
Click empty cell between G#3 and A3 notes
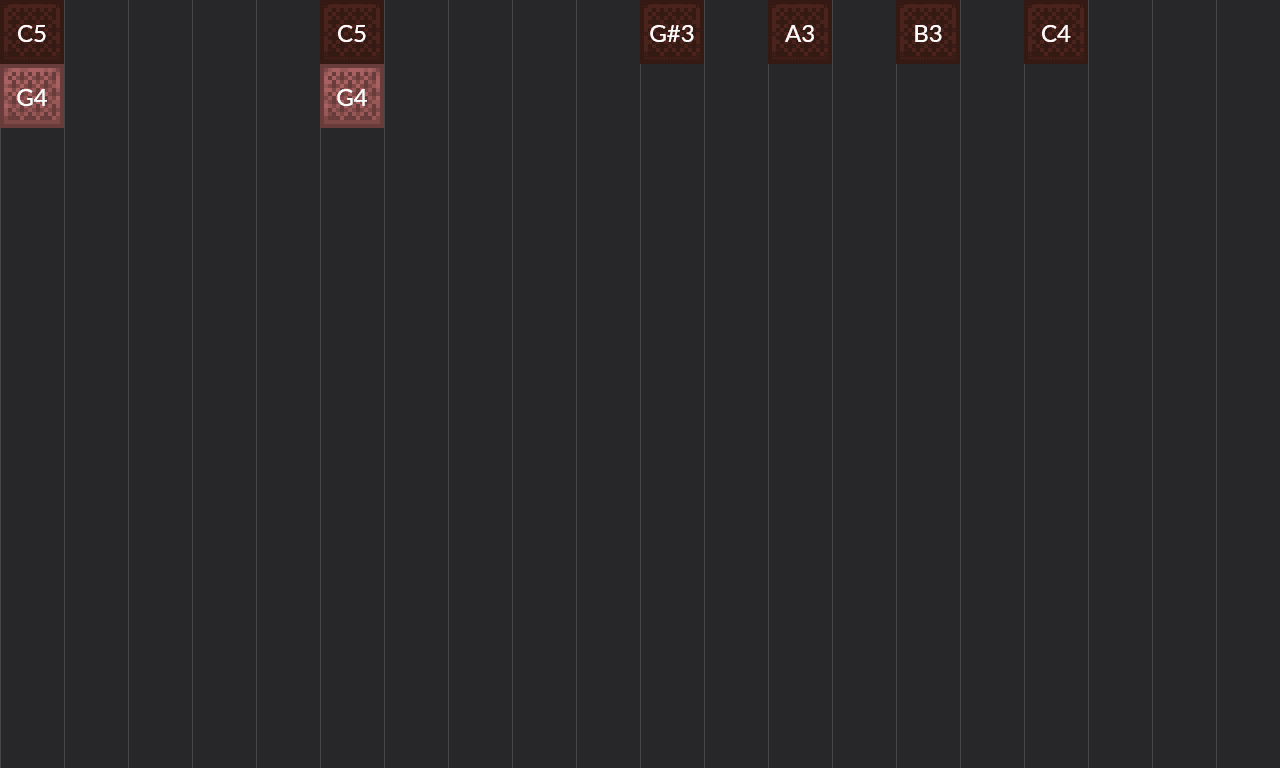(x=736, y=32)
